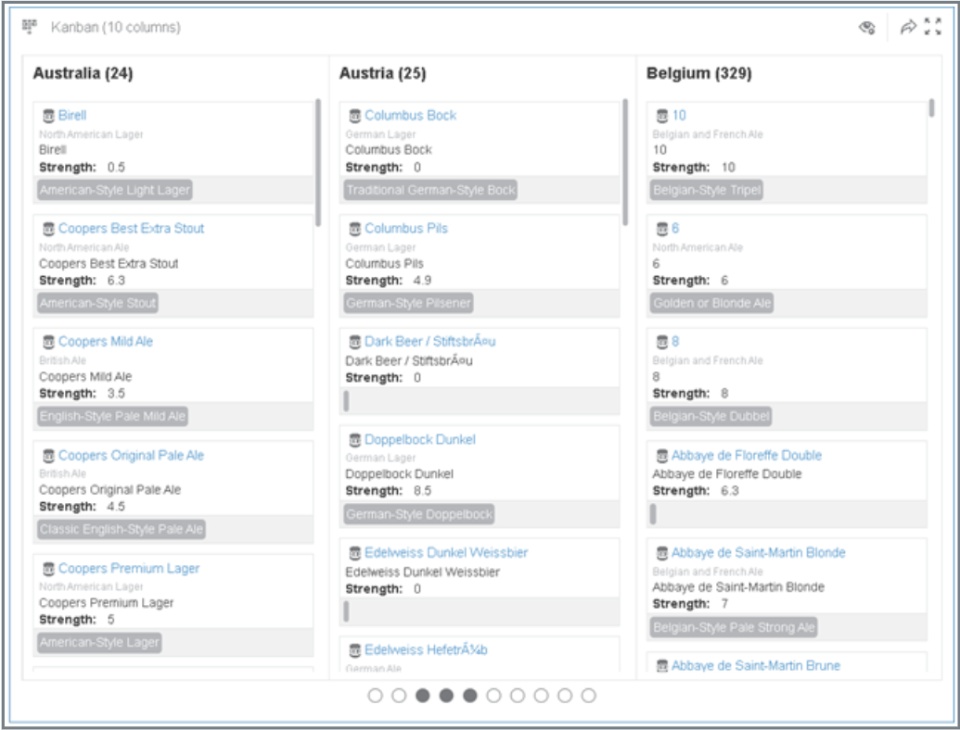Viewport: 960px width, 730px height.
Task: Click the Australia column scrollbar
Action: [318, 160]
